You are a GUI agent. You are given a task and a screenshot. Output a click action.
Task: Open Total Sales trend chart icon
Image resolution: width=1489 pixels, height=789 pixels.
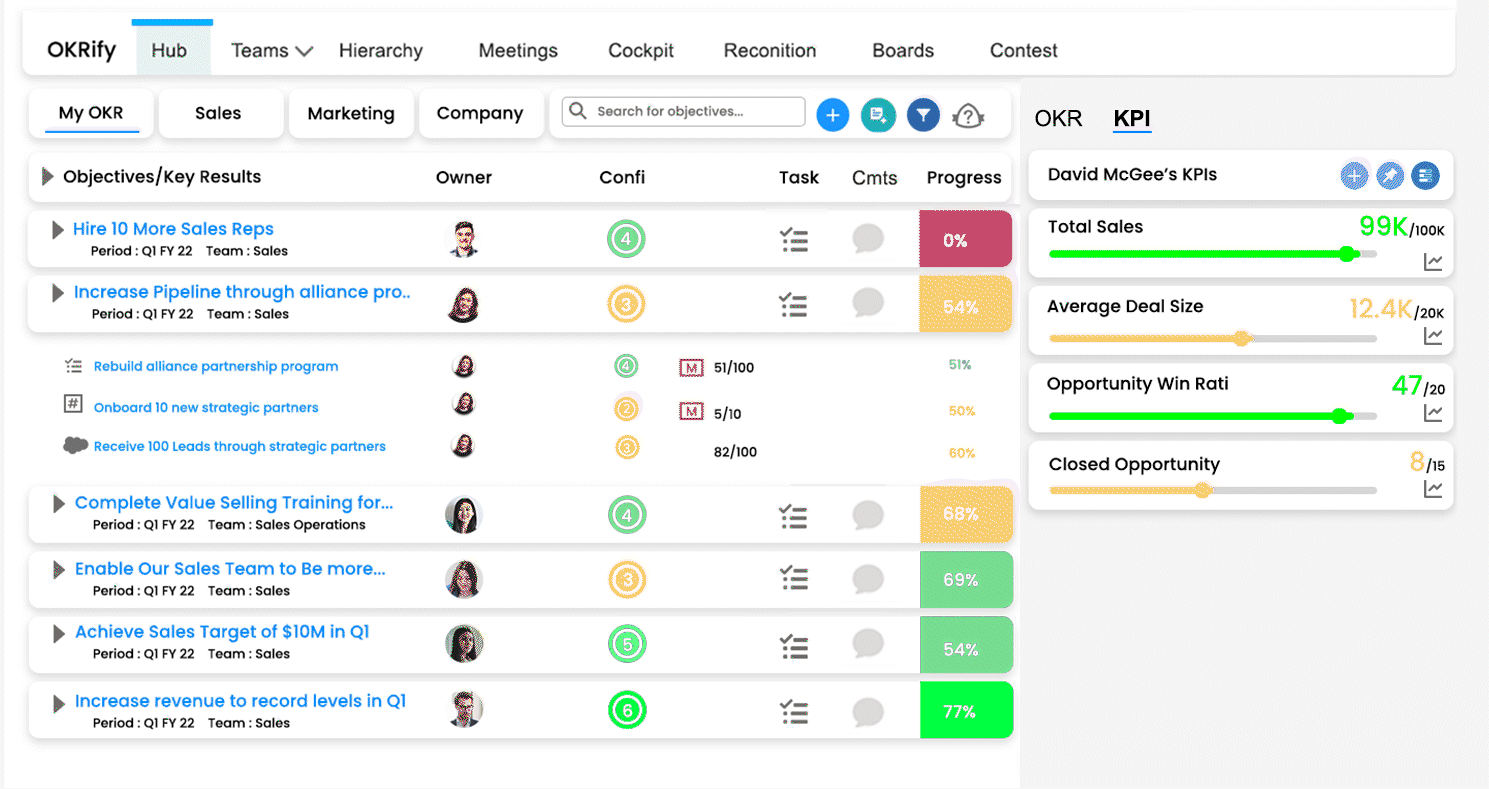point(1433,262)
